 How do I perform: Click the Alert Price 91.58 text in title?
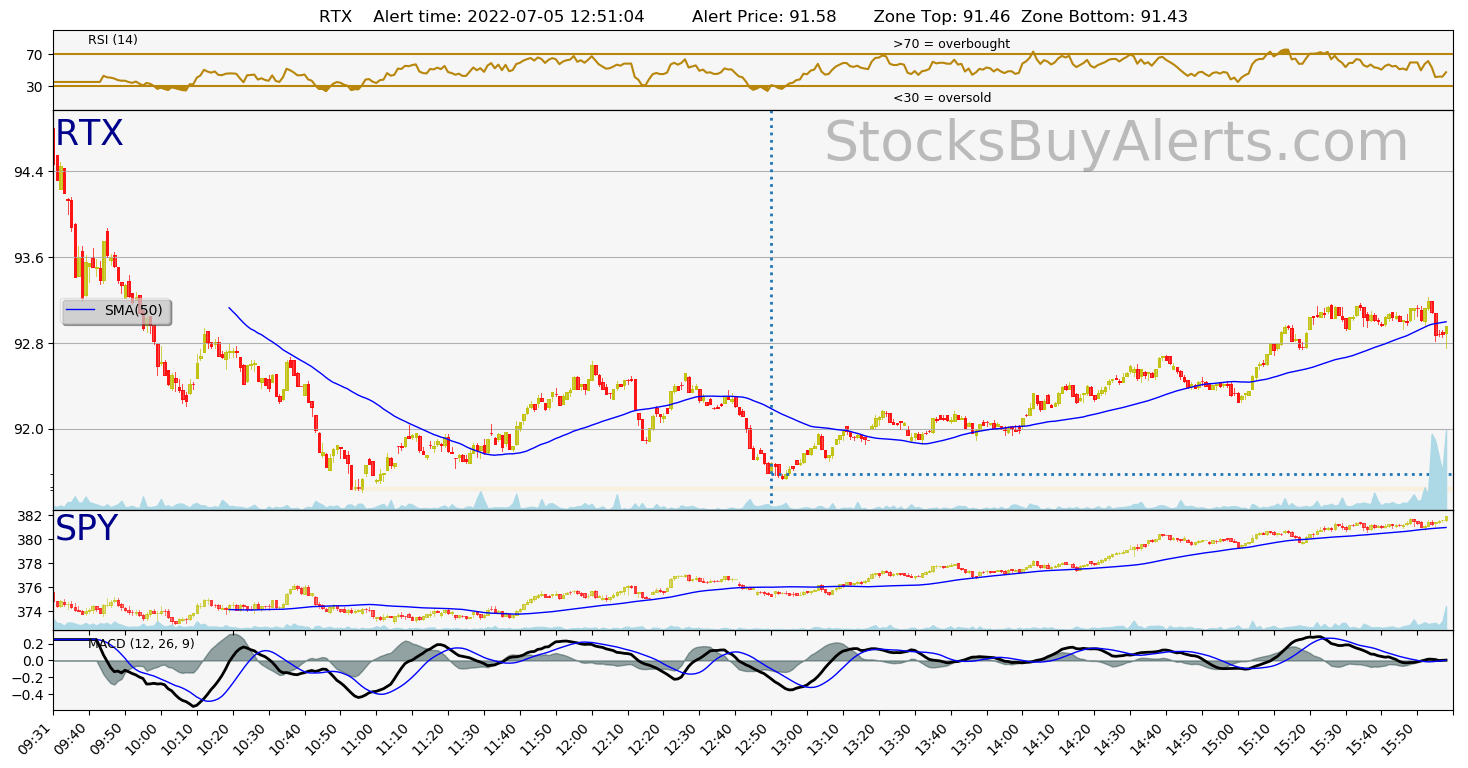pyautogui.click(x=764, y=17)
